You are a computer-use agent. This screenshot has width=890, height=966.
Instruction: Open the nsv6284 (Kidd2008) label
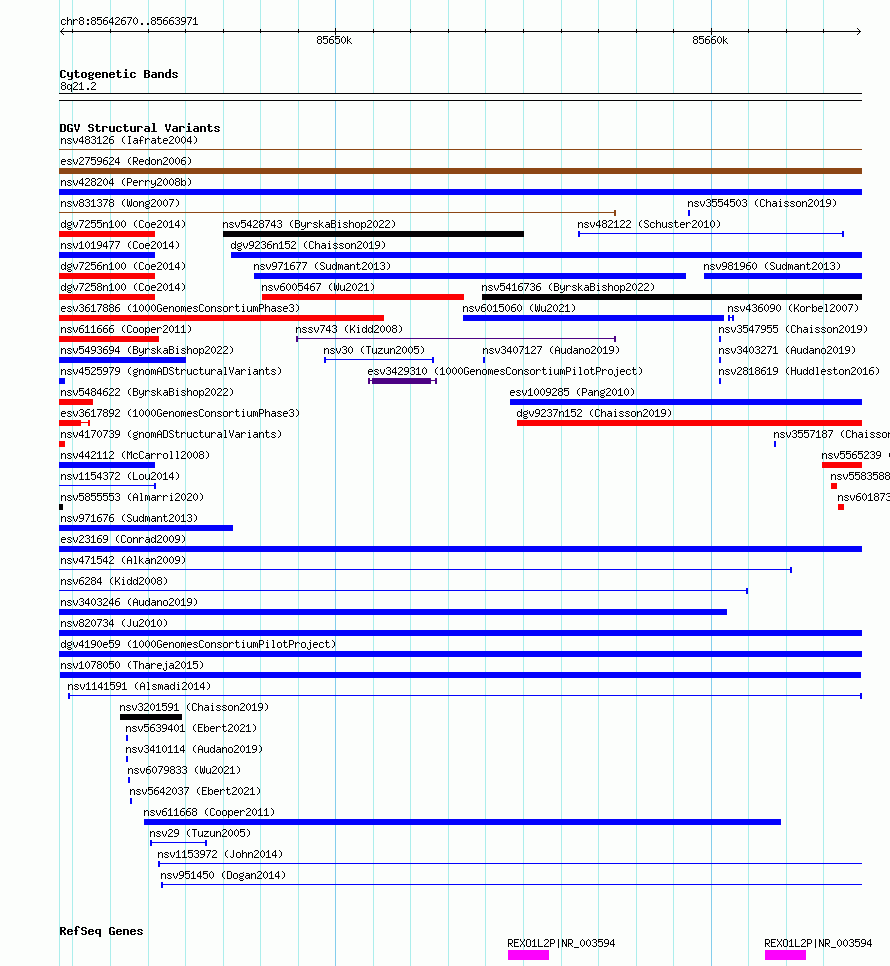coord(114,580)
